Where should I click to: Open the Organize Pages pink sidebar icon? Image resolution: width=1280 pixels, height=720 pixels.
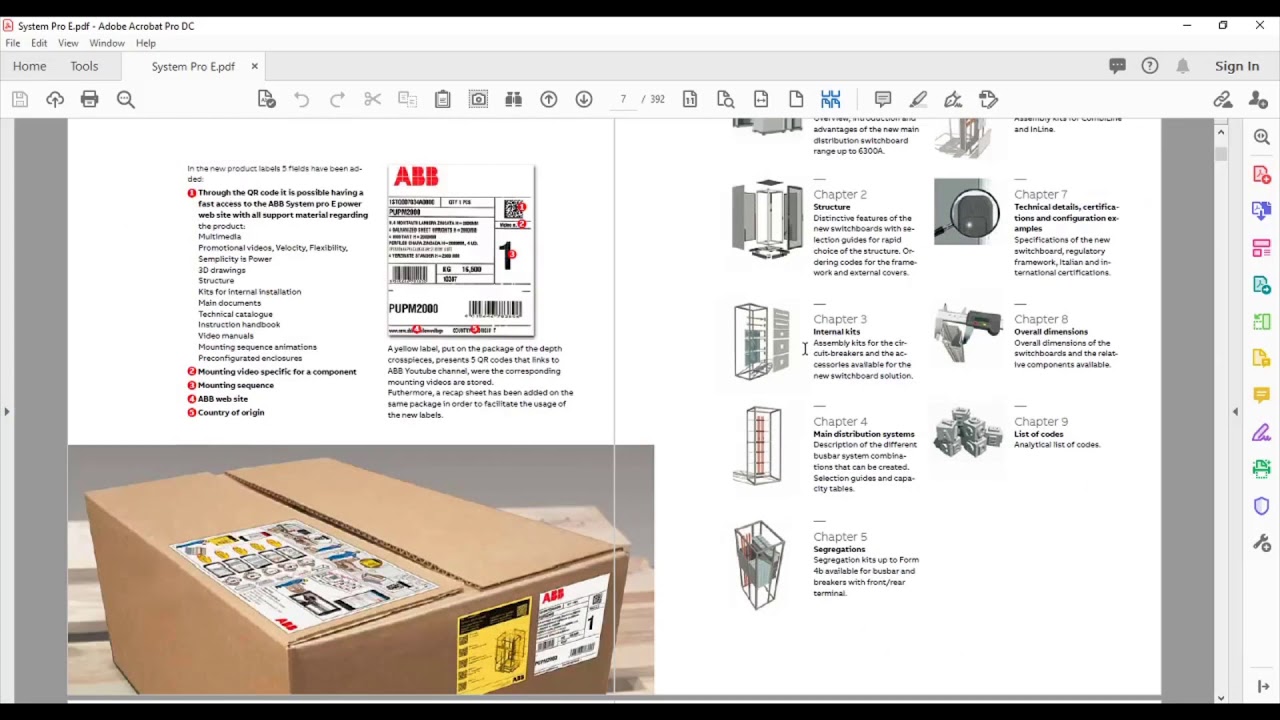1262,248
